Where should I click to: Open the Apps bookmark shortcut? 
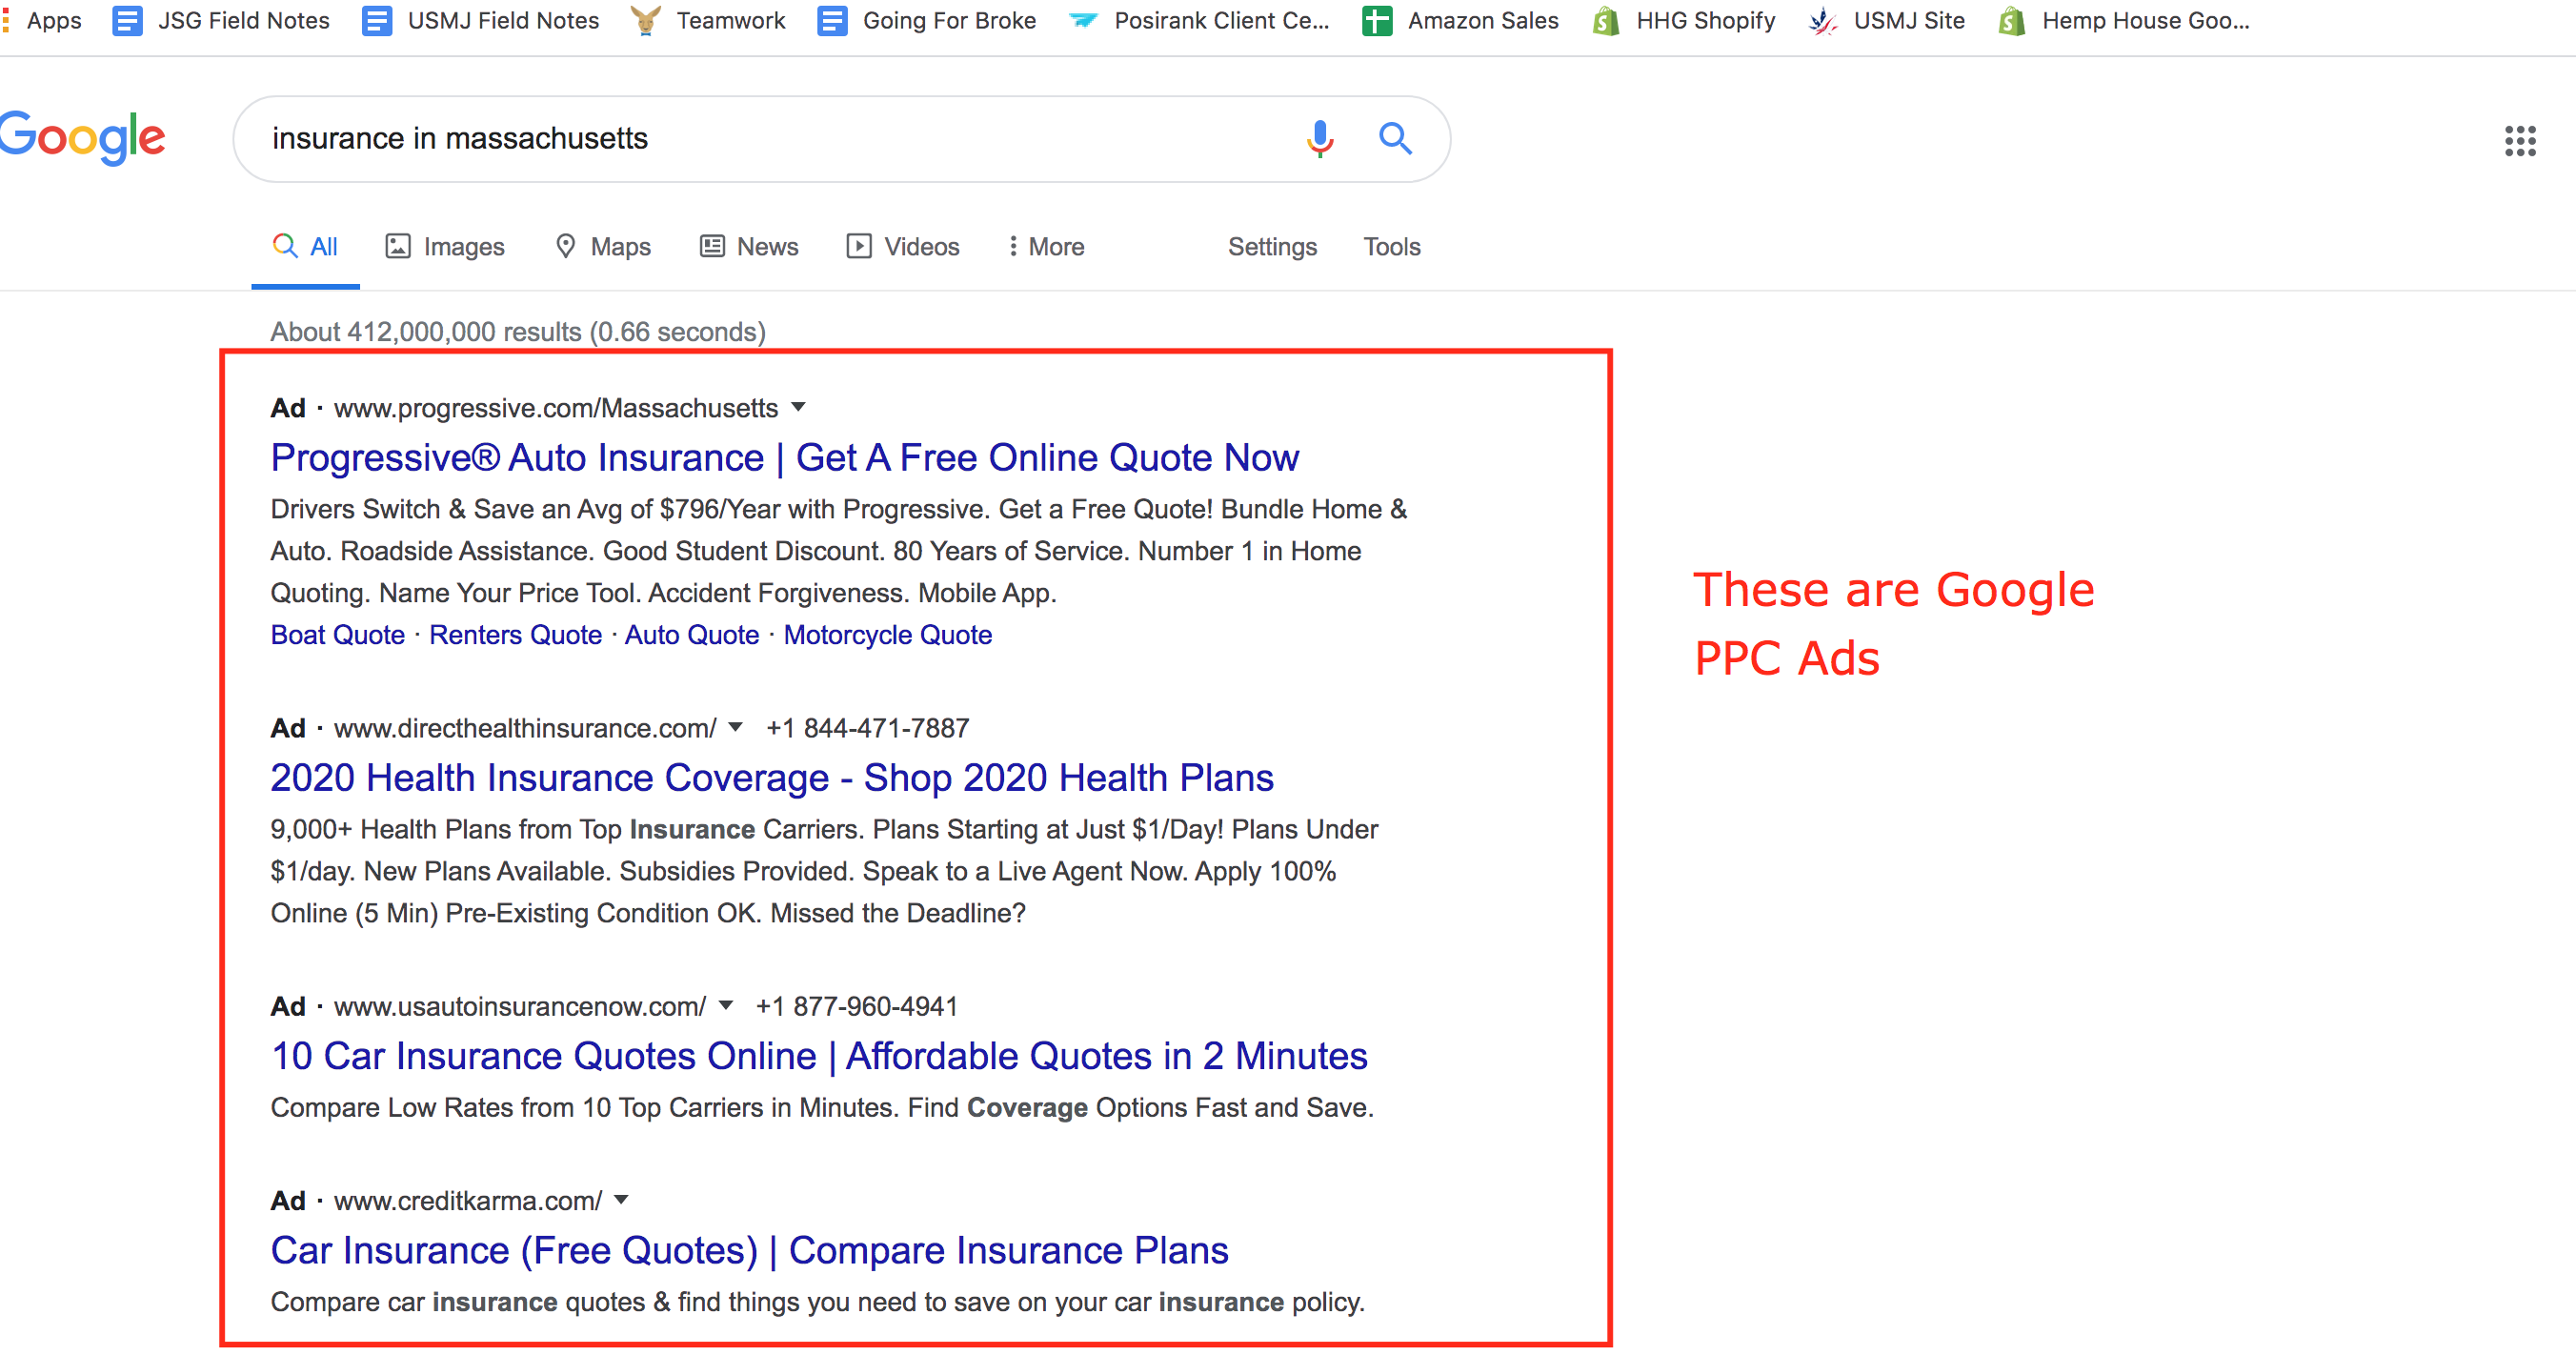click(x=42, y=20)
